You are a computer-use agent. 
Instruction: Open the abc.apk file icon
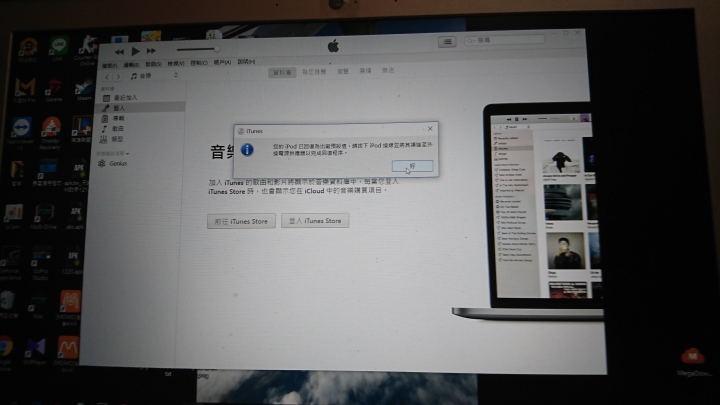click(75, 217)
